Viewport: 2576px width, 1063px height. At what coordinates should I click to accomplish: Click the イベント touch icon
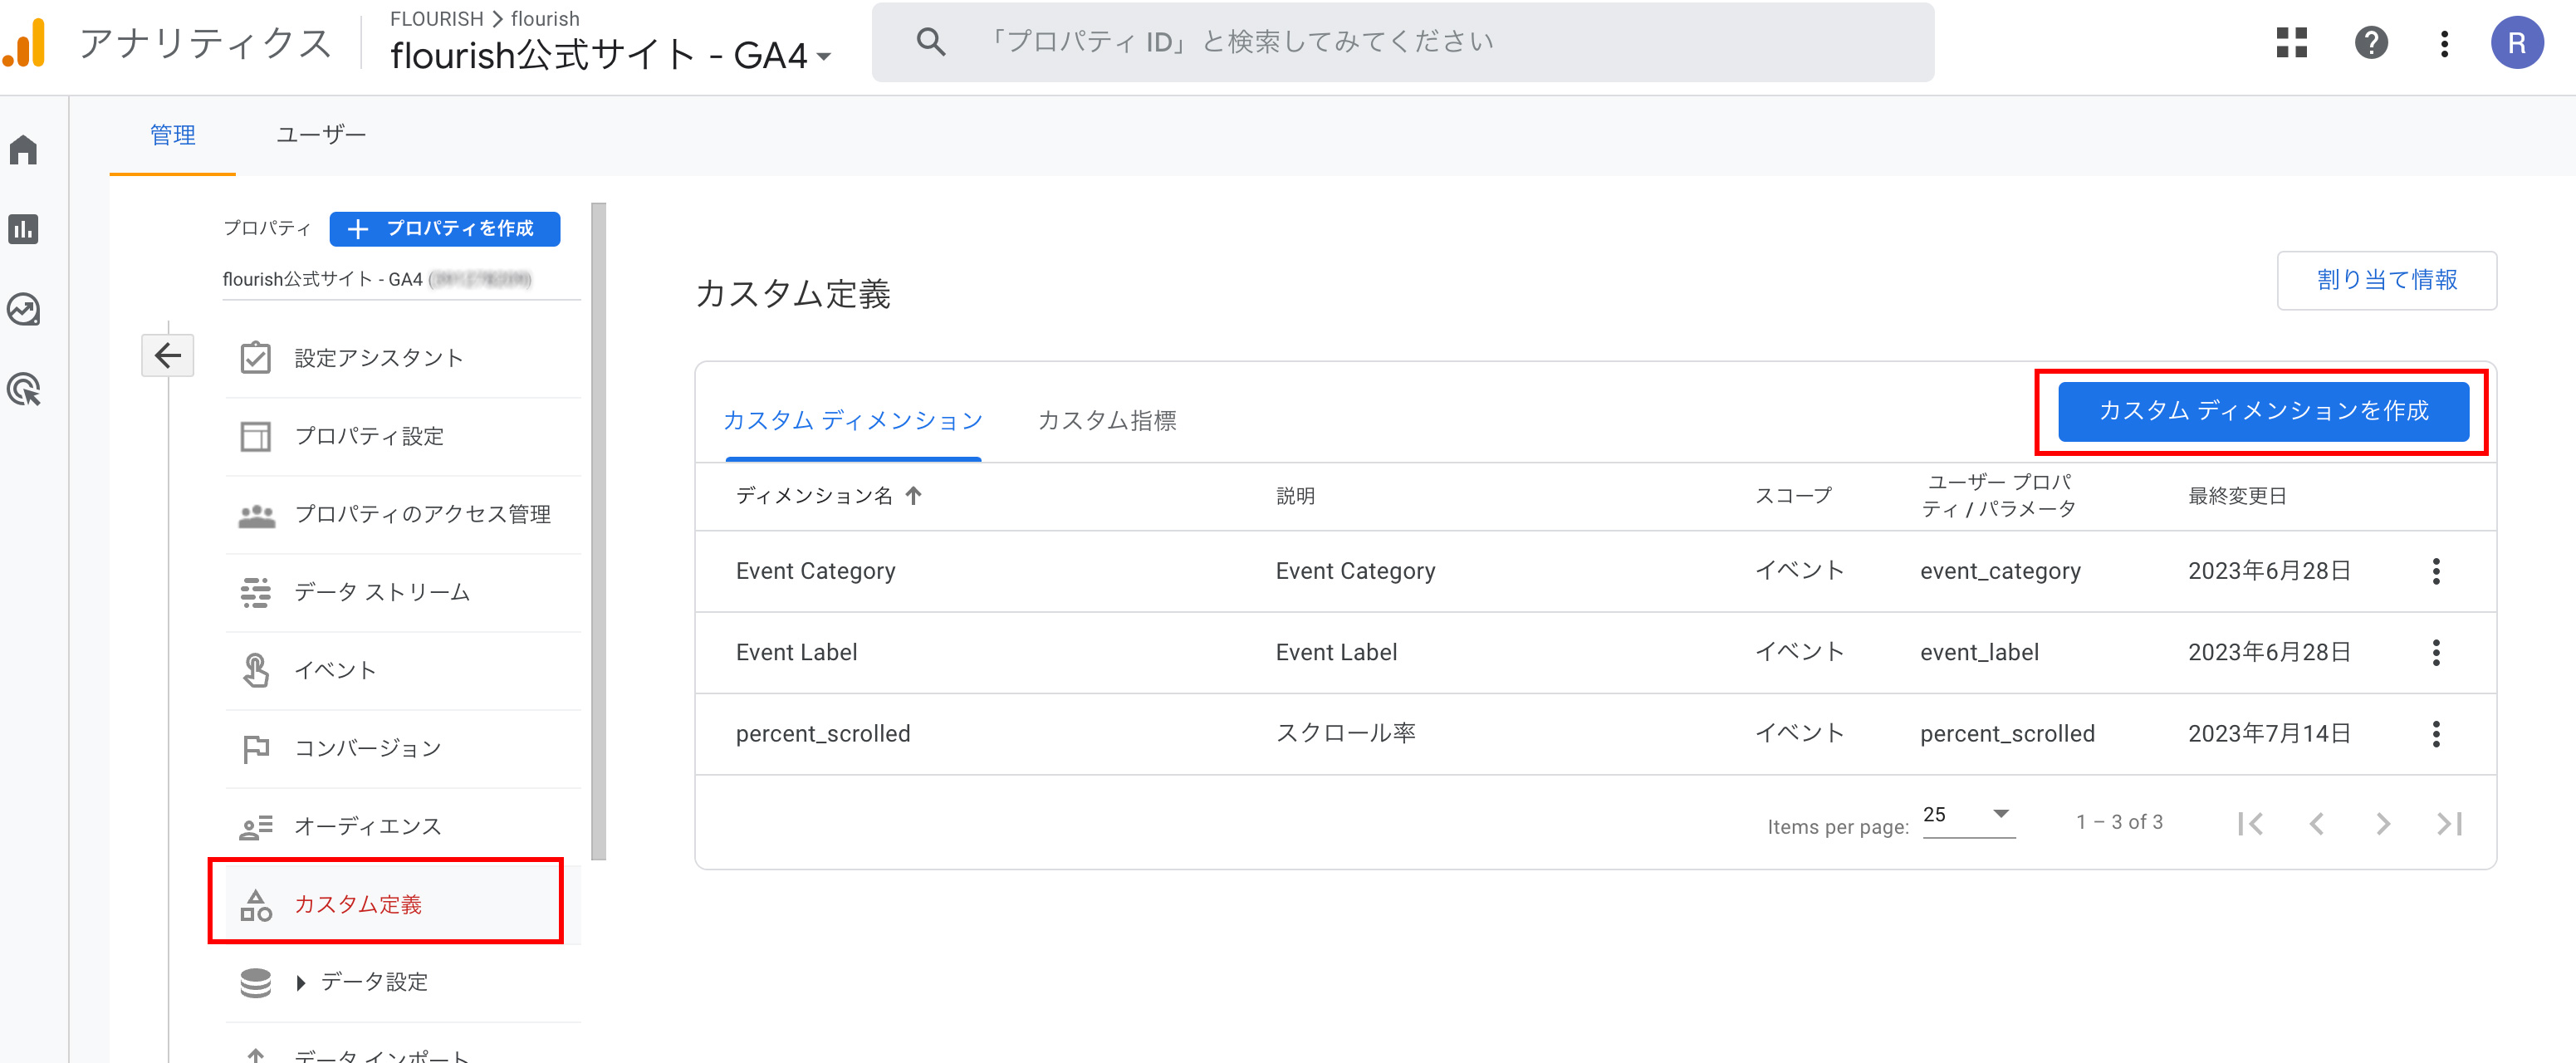256,670
